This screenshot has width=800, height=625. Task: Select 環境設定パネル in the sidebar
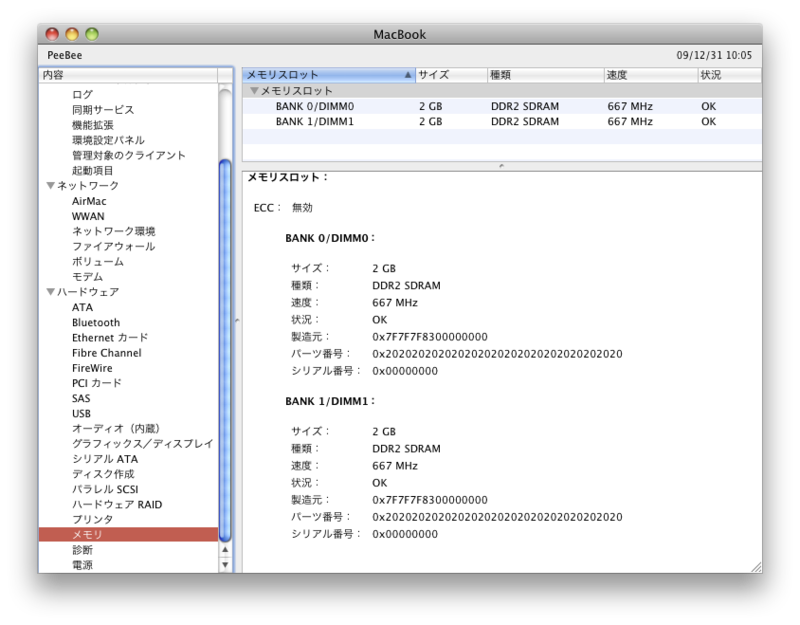coord(108,140)
